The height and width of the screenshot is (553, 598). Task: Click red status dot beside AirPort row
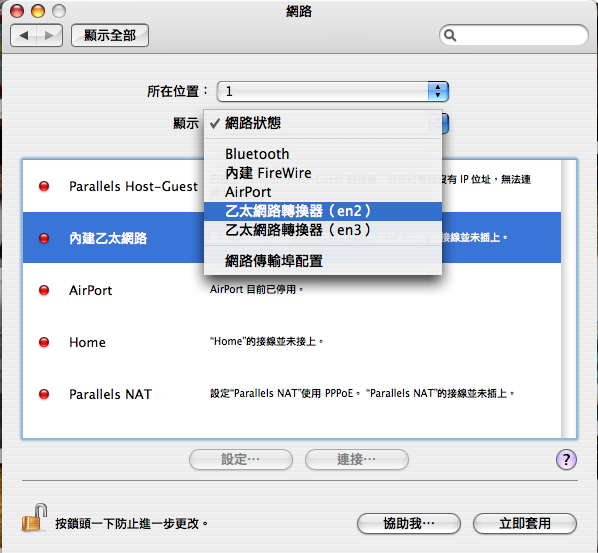tap(44, 290)
